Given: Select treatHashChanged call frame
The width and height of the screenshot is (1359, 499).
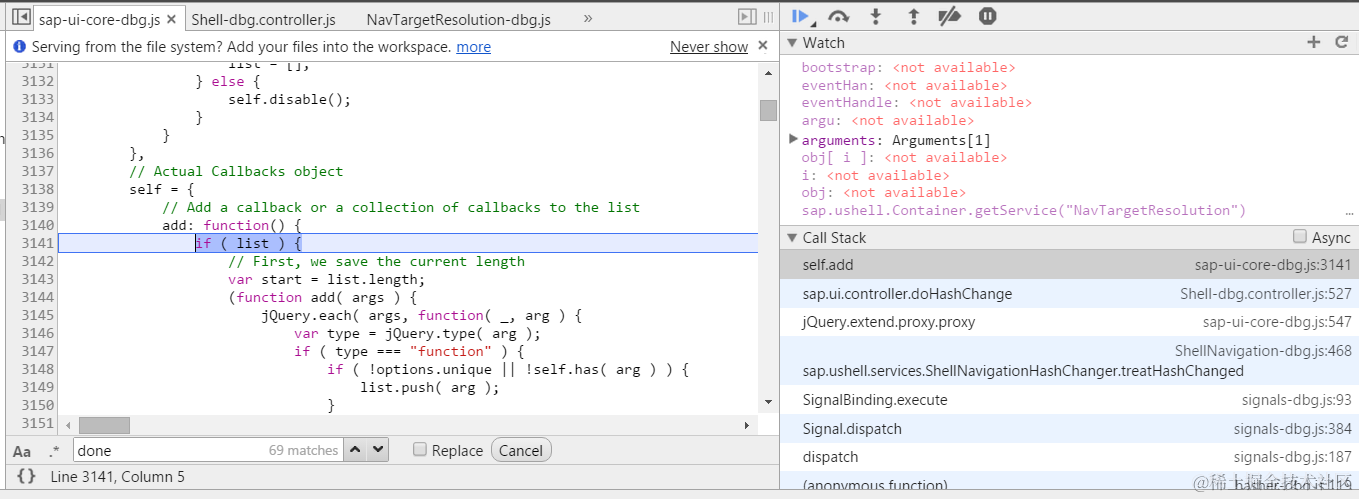Looking at the screenshot, I should pyautogui.click(x=1069, y=361).
